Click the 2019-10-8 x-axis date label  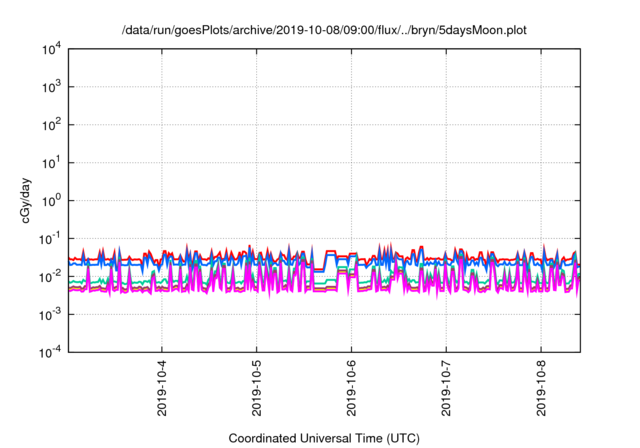pyautogui.click(x=541, y=388)
